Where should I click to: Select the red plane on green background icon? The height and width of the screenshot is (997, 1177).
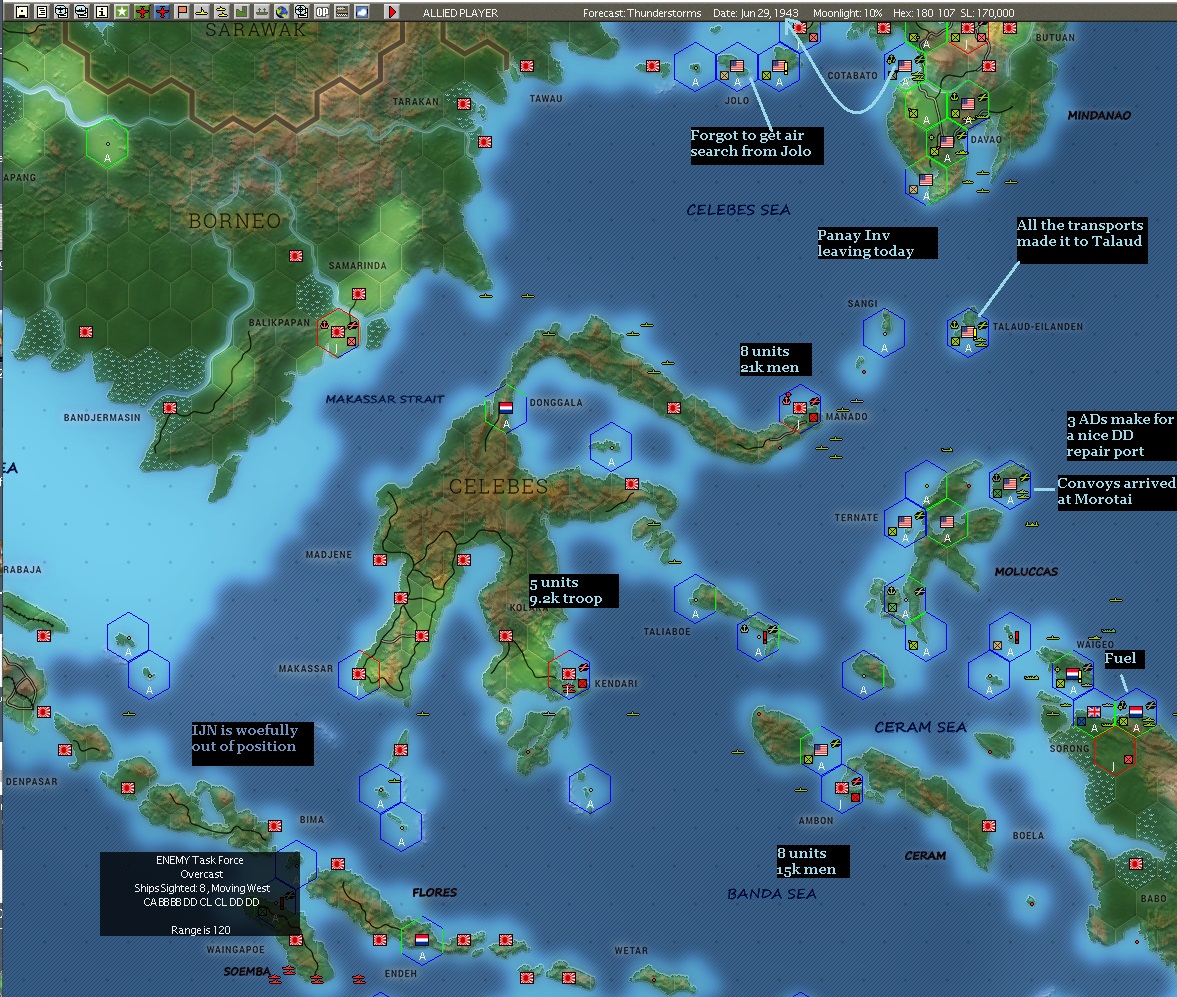[142, 11]
